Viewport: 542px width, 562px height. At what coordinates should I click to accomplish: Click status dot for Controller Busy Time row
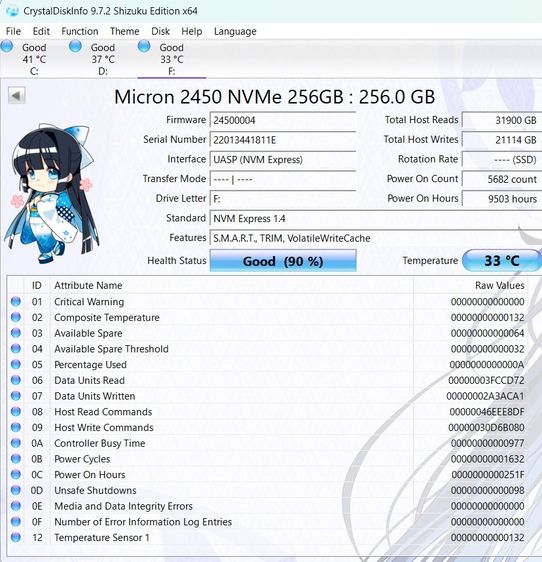tap(16, 443)
